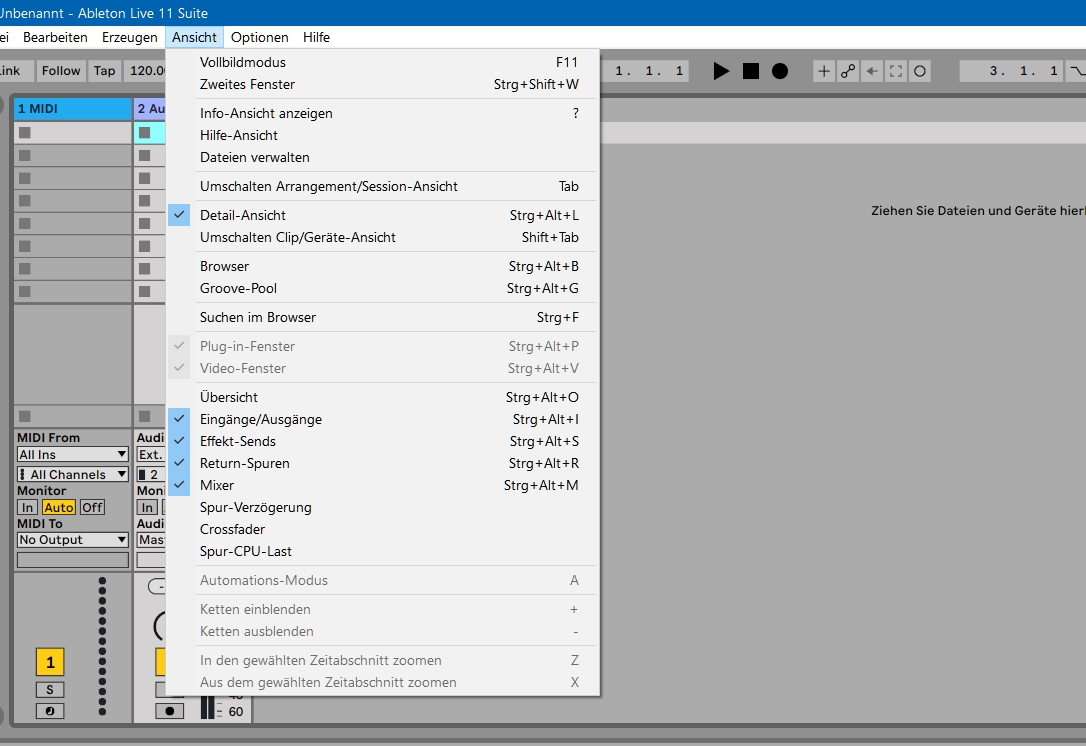This screenshot has width=1086, height=746.
Task: Open the All Channels dropdown
Action: pyautogui.click(x=73, y=474)
